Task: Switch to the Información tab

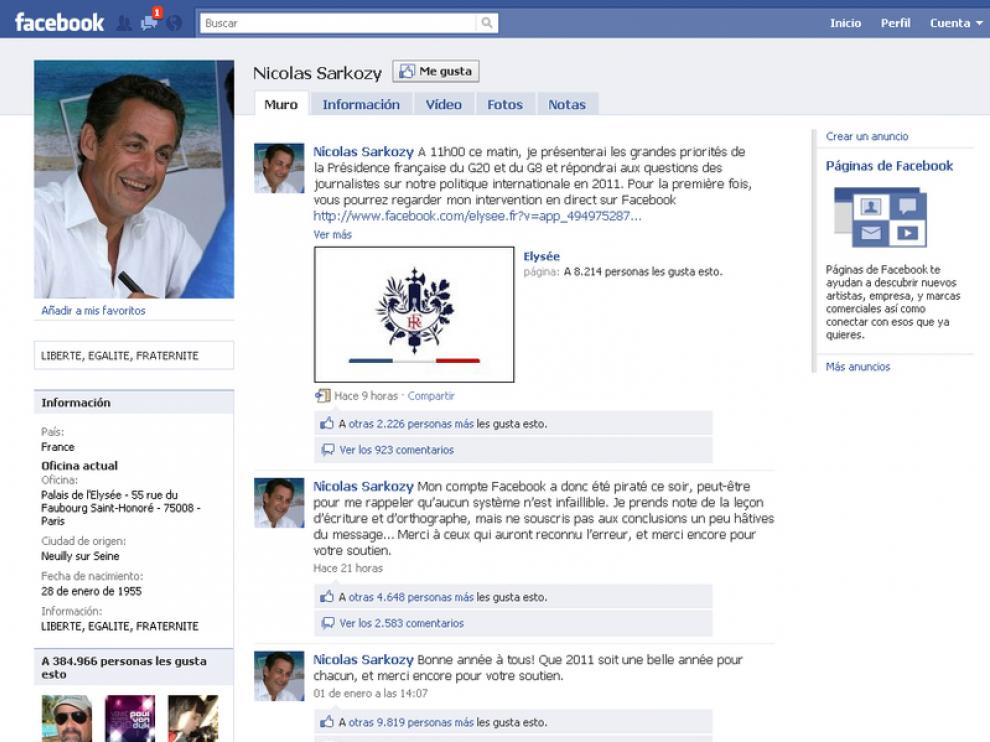Action: coord(361,104)
